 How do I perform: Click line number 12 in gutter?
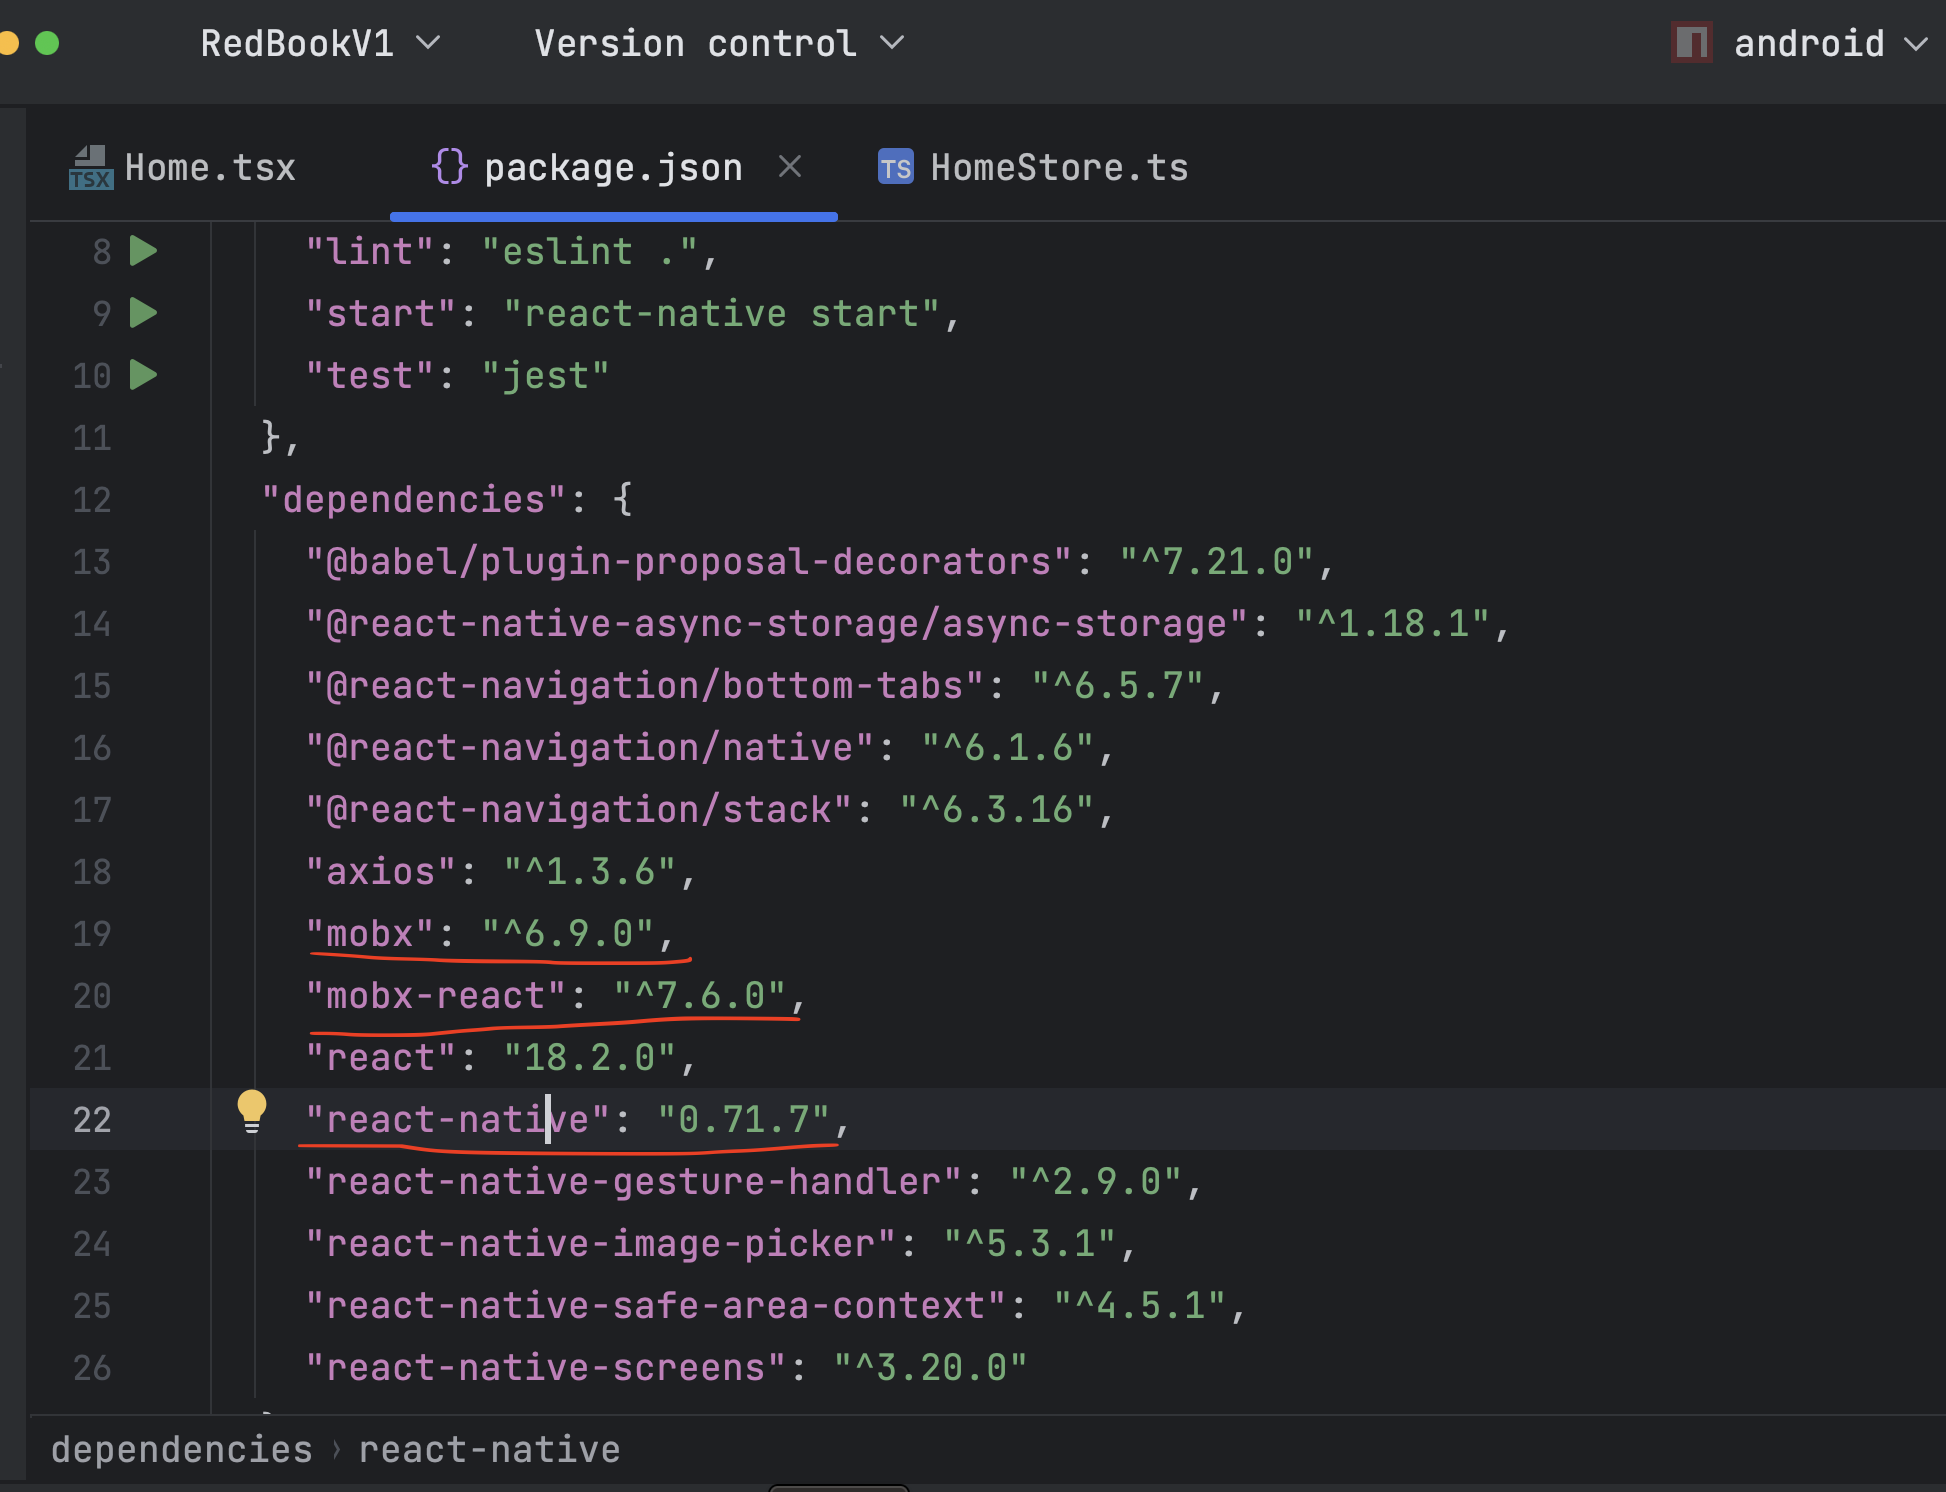[92, 499]
